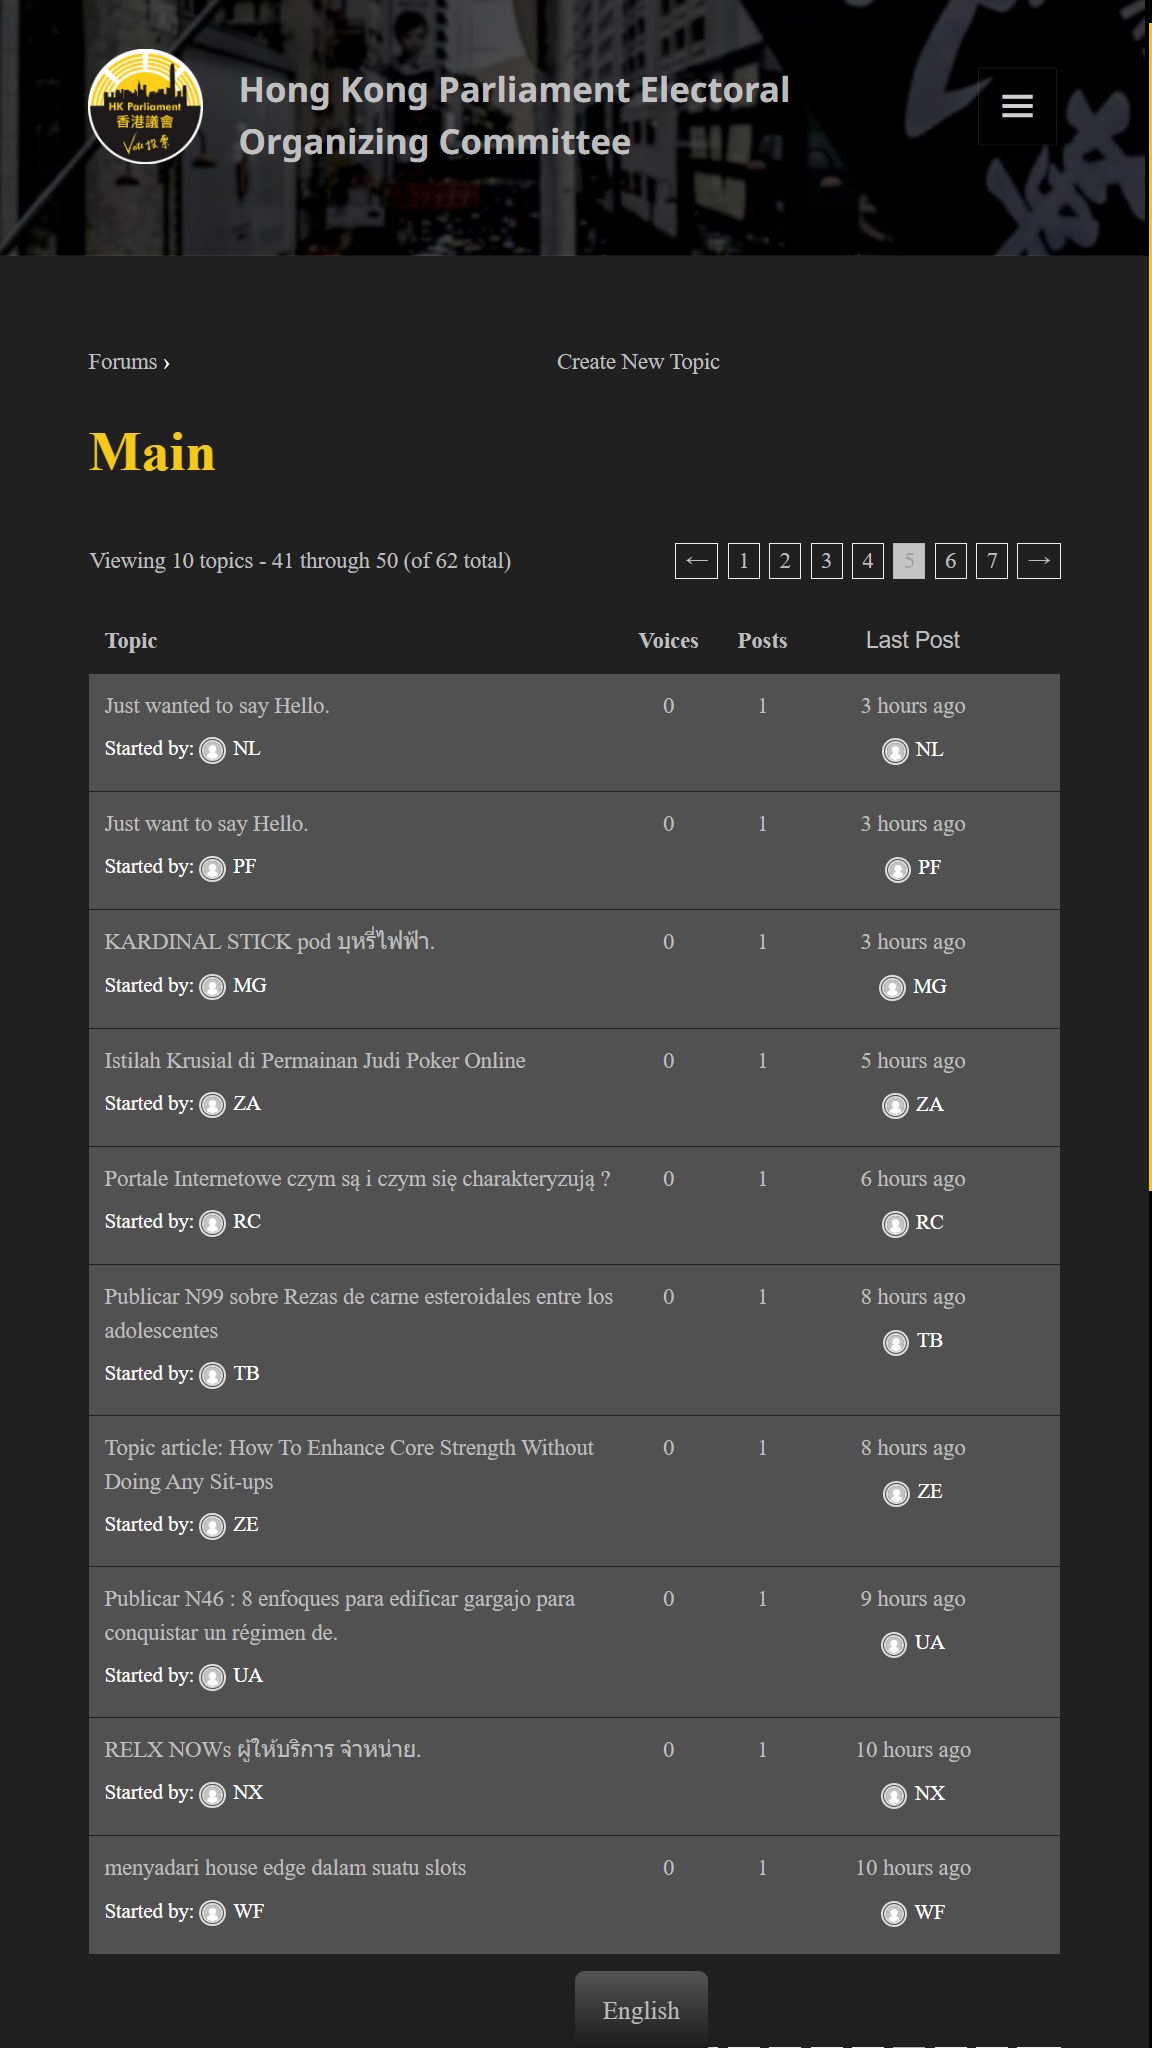
Task: Go to next page arrow
Action: coord(1038,561)
